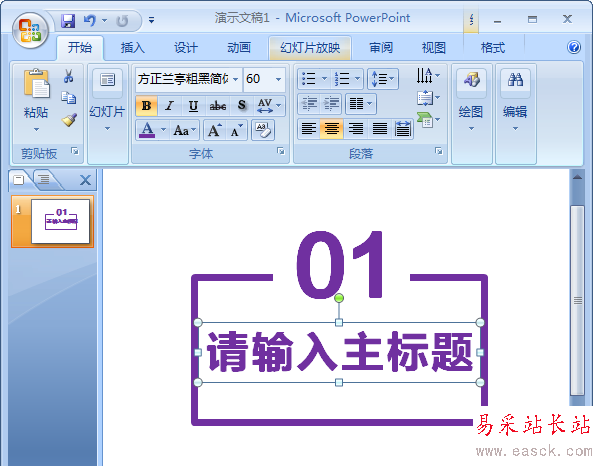Show the Slides thumbnail pane tab
This screenshot has width=593, height=466.
(19, 180)
